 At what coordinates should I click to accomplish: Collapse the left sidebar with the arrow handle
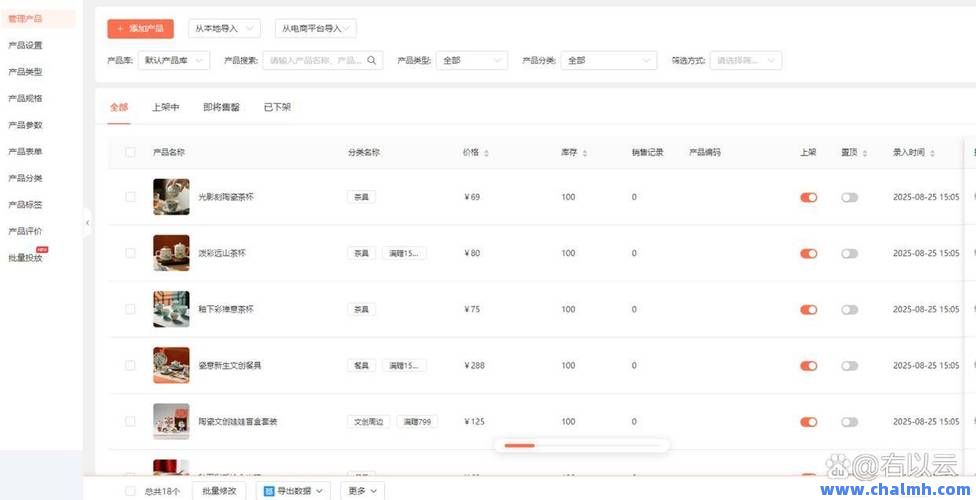[87, 222]
